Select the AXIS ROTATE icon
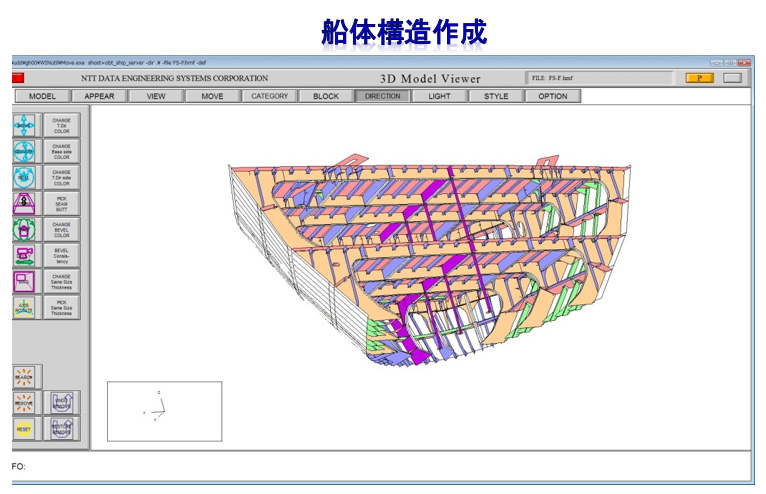Screen dimensions: 766x494 (24, 307)
